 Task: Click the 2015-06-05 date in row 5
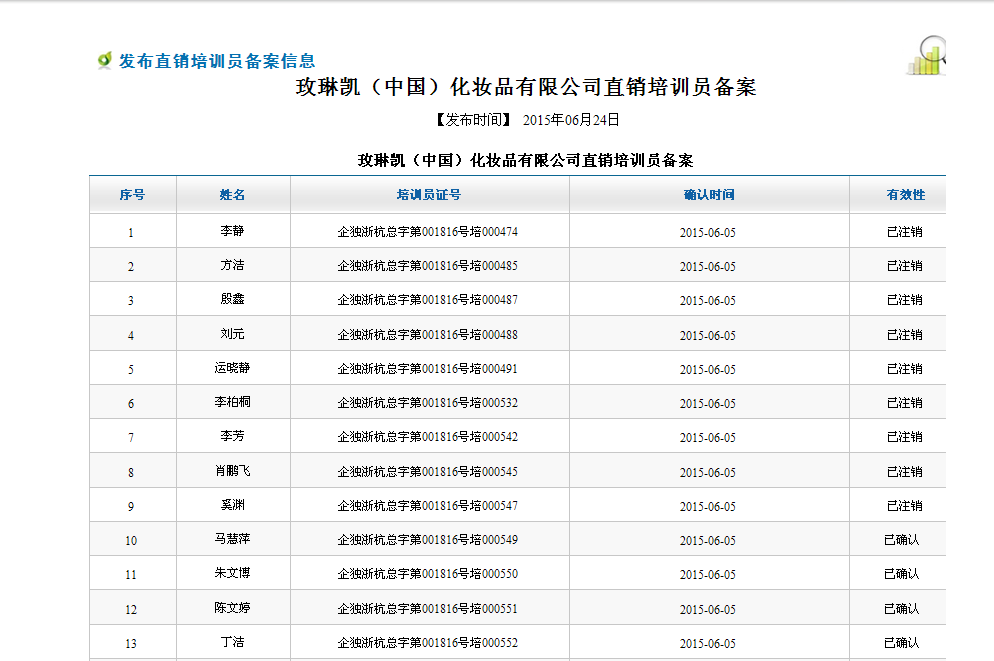pos(707,370)
